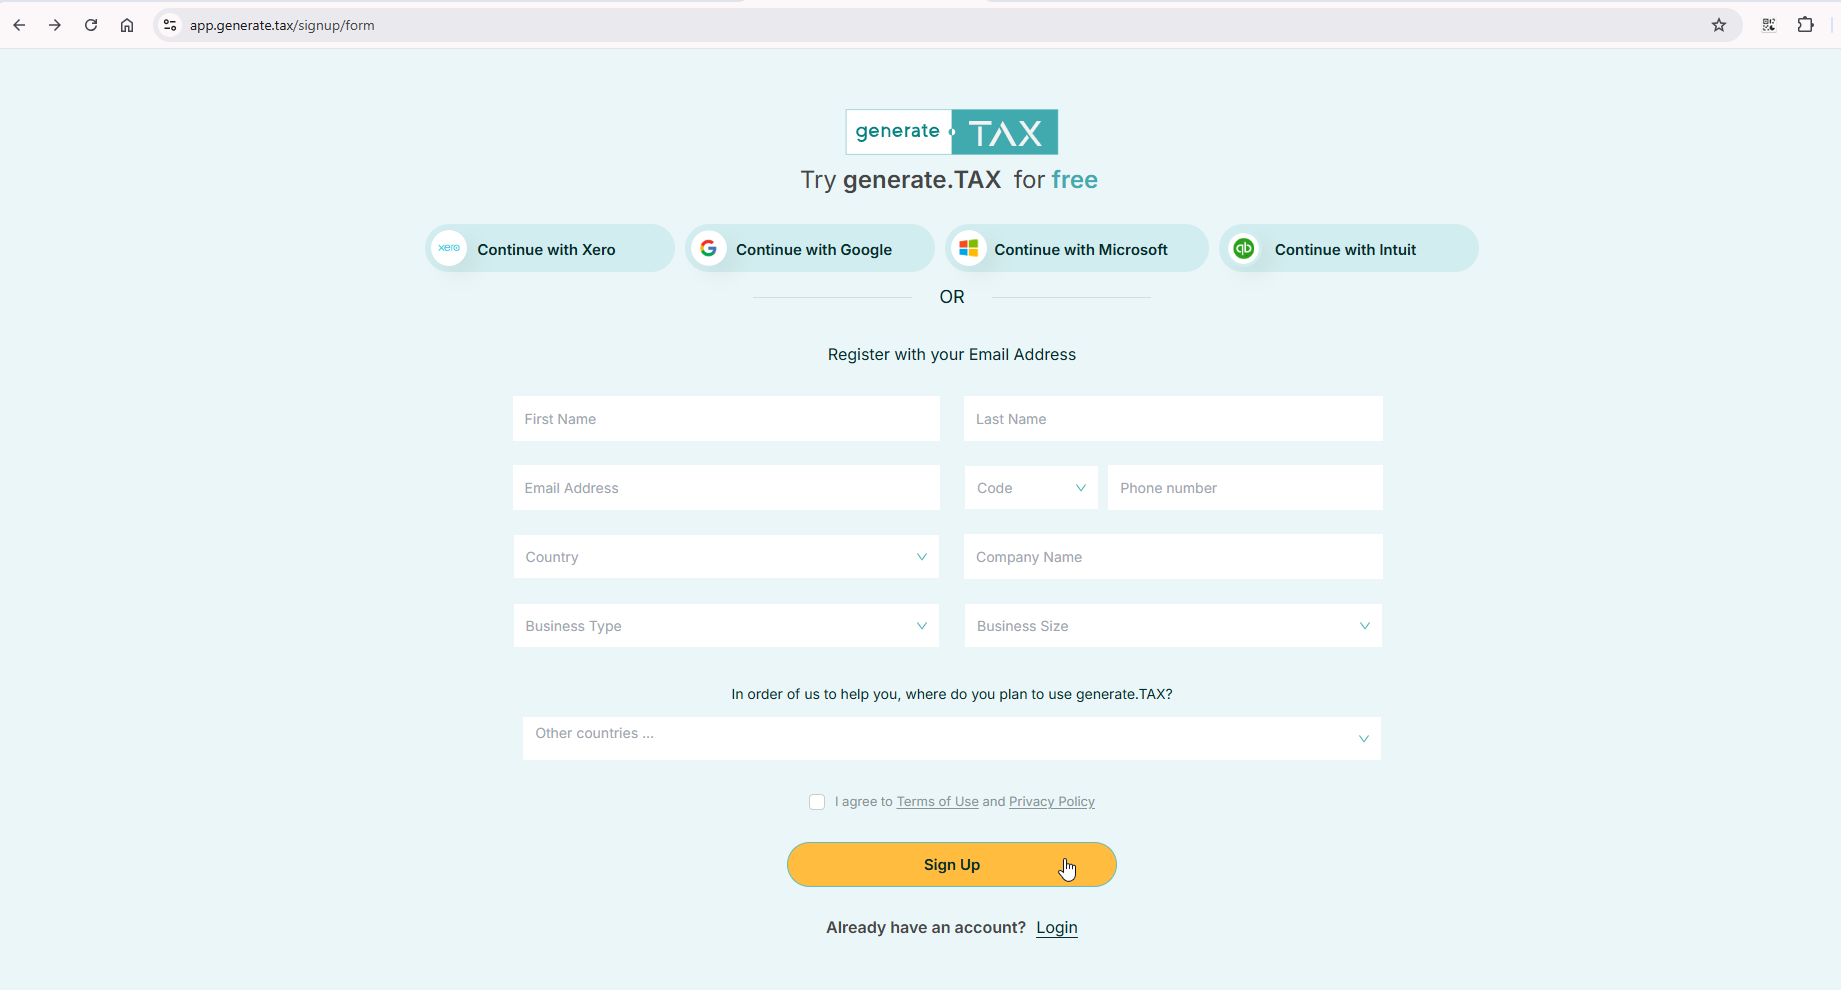Click the site information icon in address bar
Screen dimensions: 1841x990
[170, 25]
